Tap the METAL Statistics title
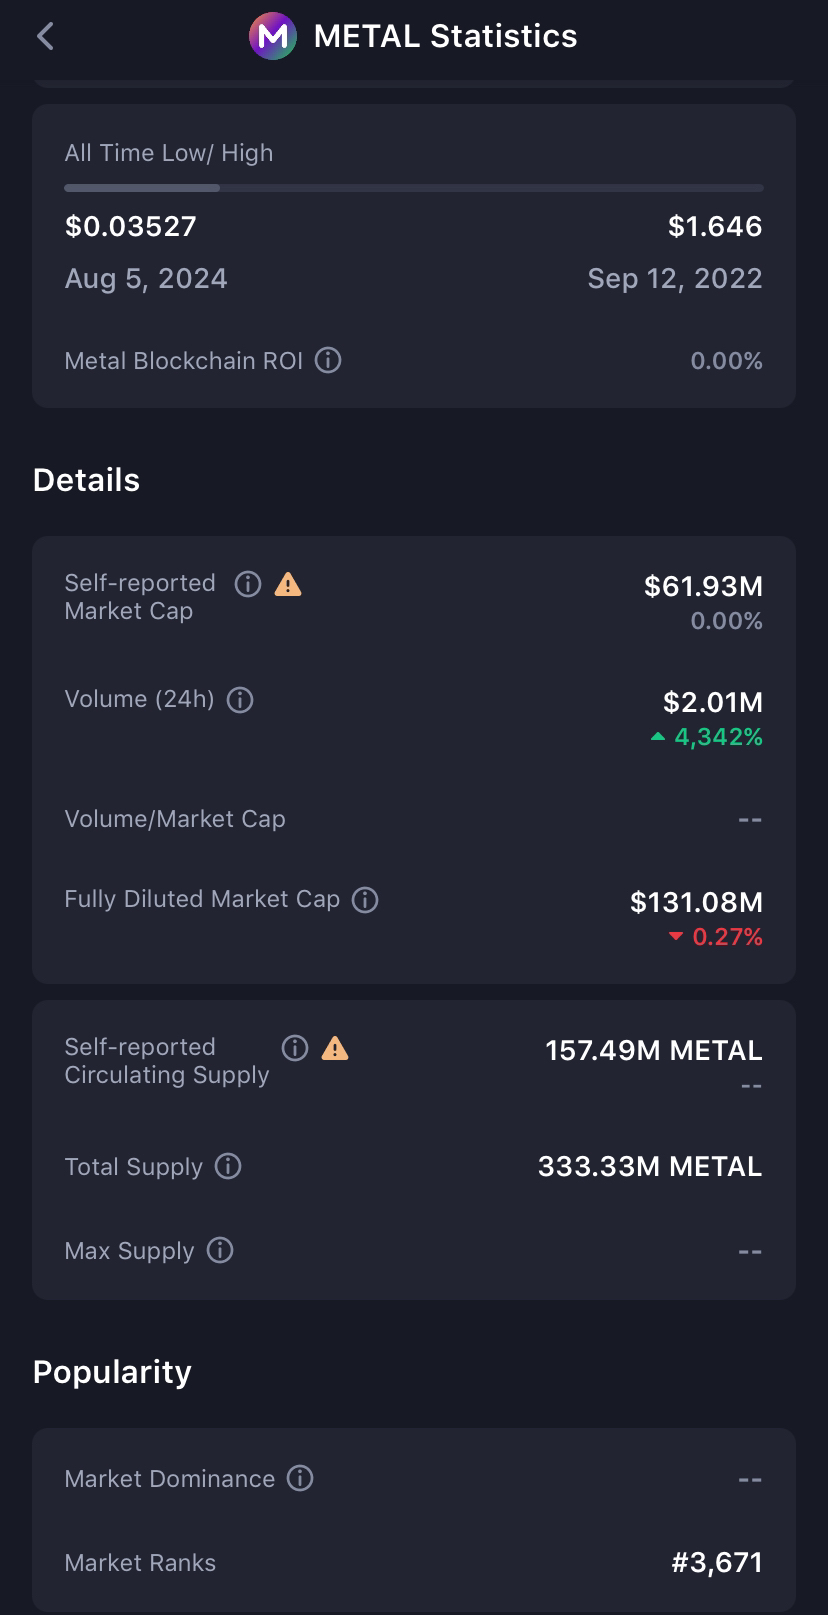 [x=445, y=37]
